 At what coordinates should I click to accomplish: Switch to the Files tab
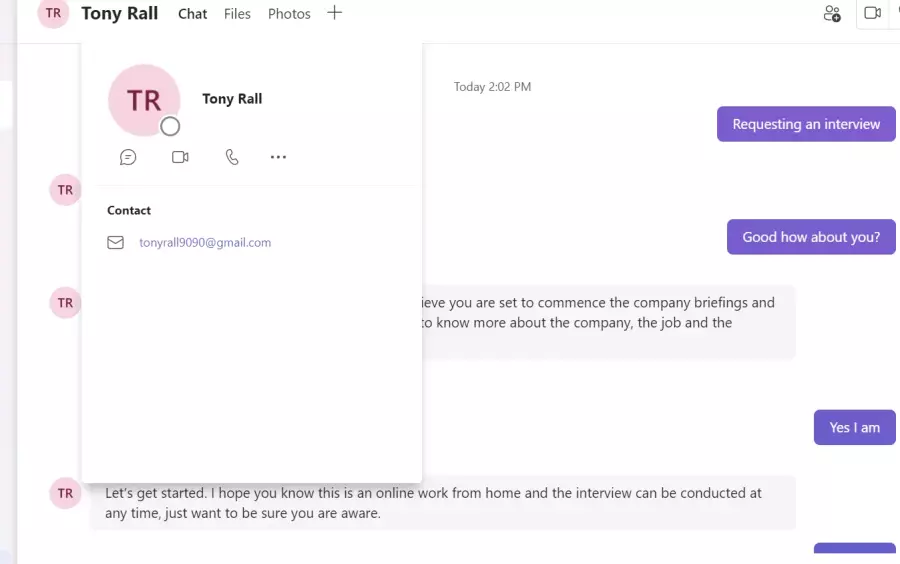(237, 14)
